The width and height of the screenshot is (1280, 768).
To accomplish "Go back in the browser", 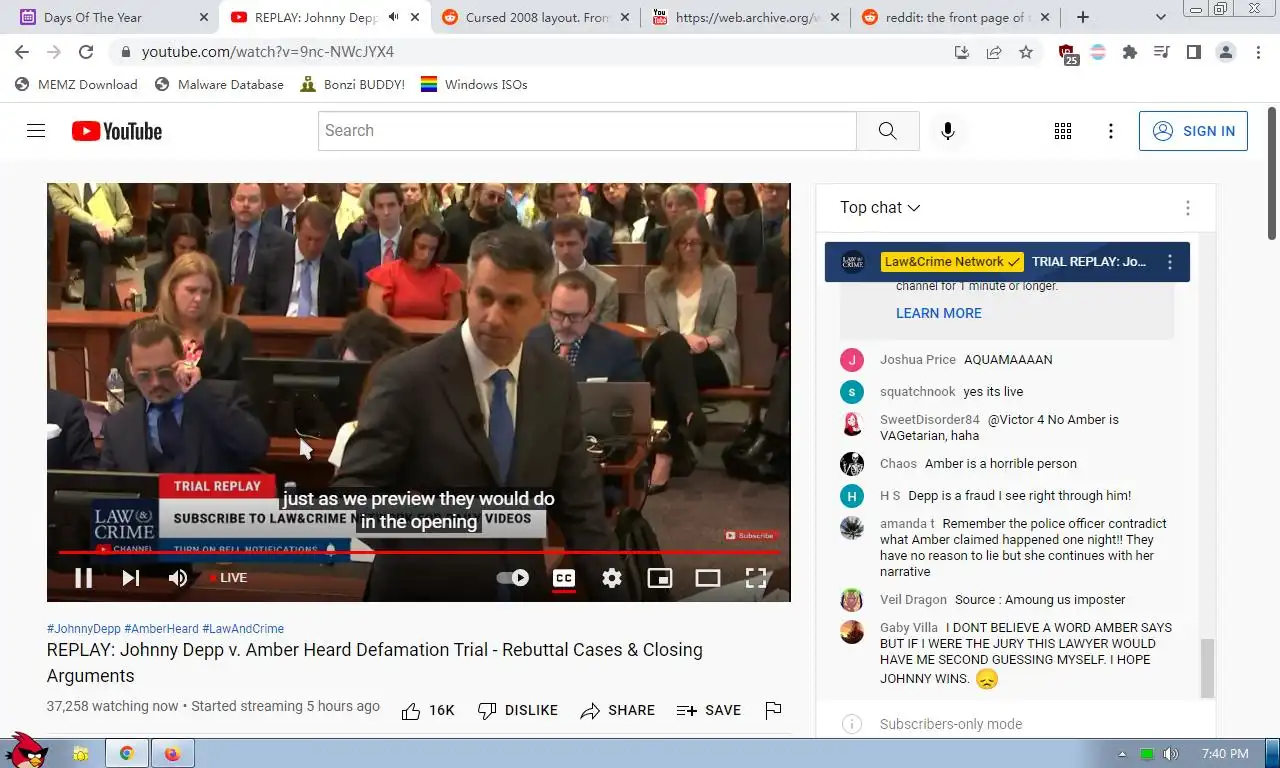I will click(22, 52).
